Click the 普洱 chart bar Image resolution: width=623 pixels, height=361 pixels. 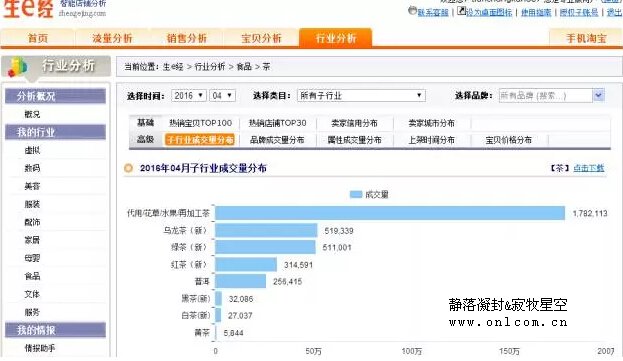240,281
